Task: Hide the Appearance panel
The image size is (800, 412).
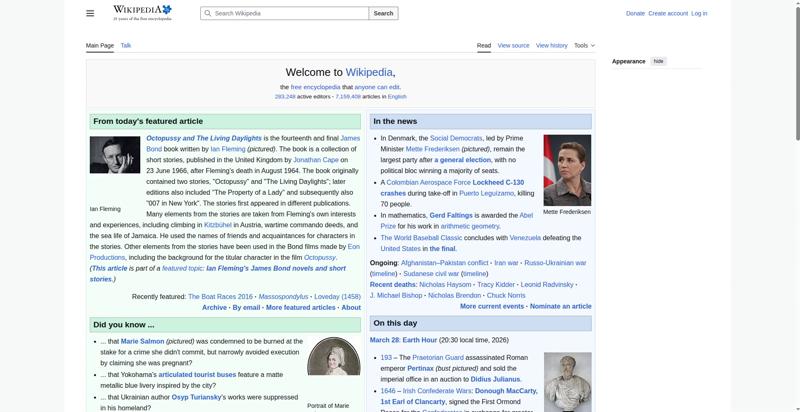Action: (x=658, y=61)
